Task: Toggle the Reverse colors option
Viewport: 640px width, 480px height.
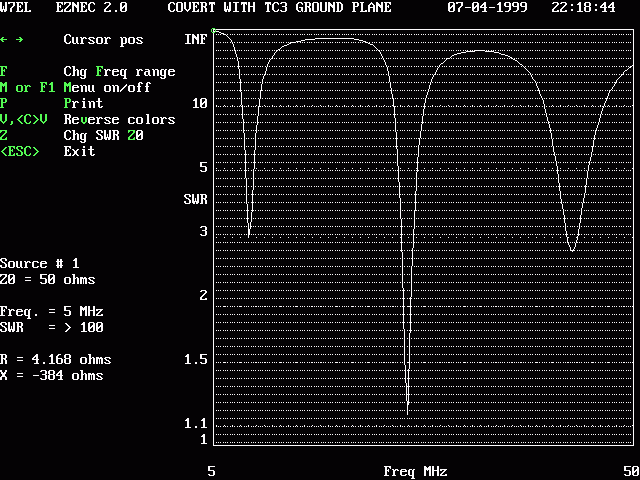Action: 119,120
